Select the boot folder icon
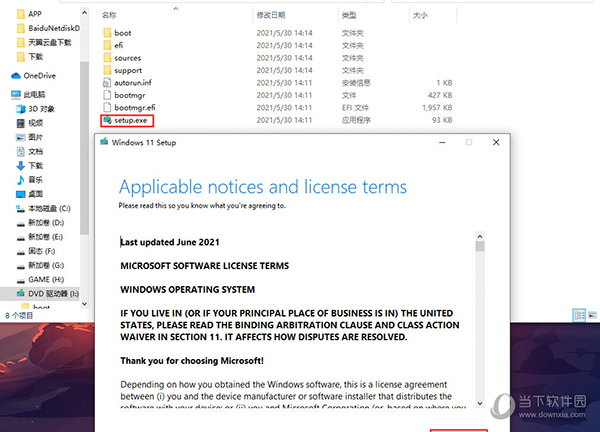This screenshot has width=600, height=432. (107, 33)
